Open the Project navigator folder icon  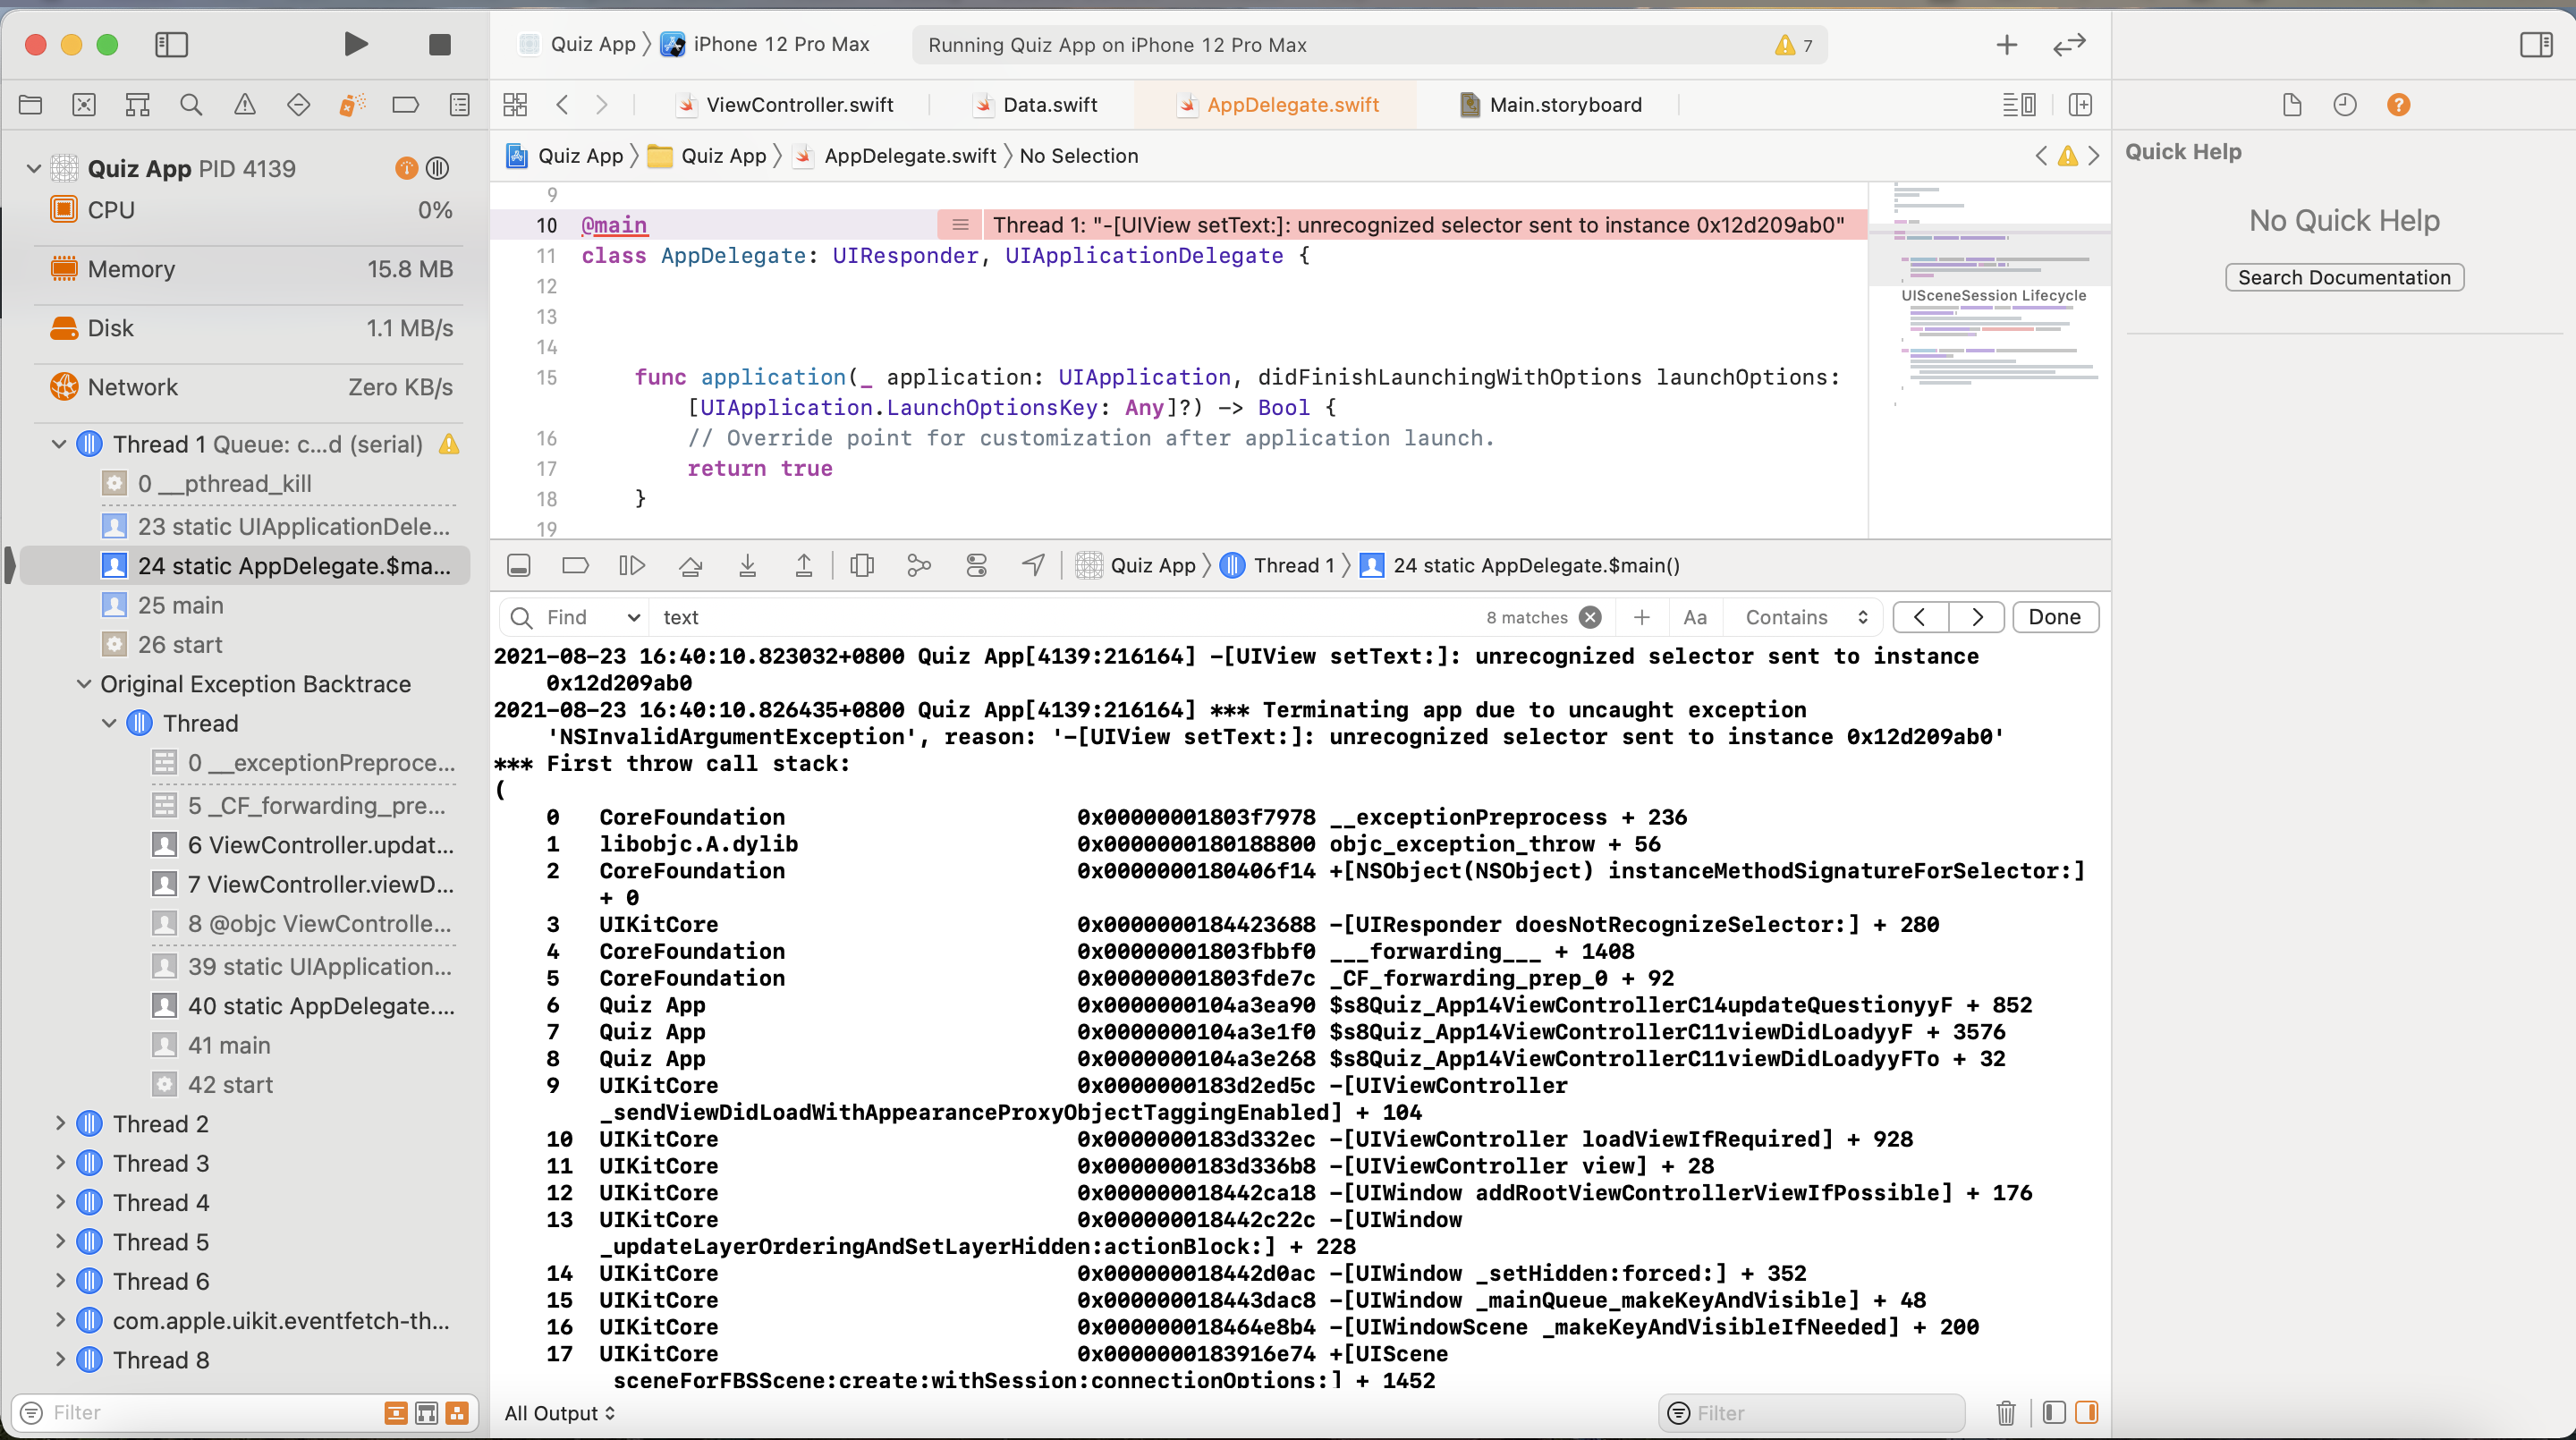click(30, 104)
